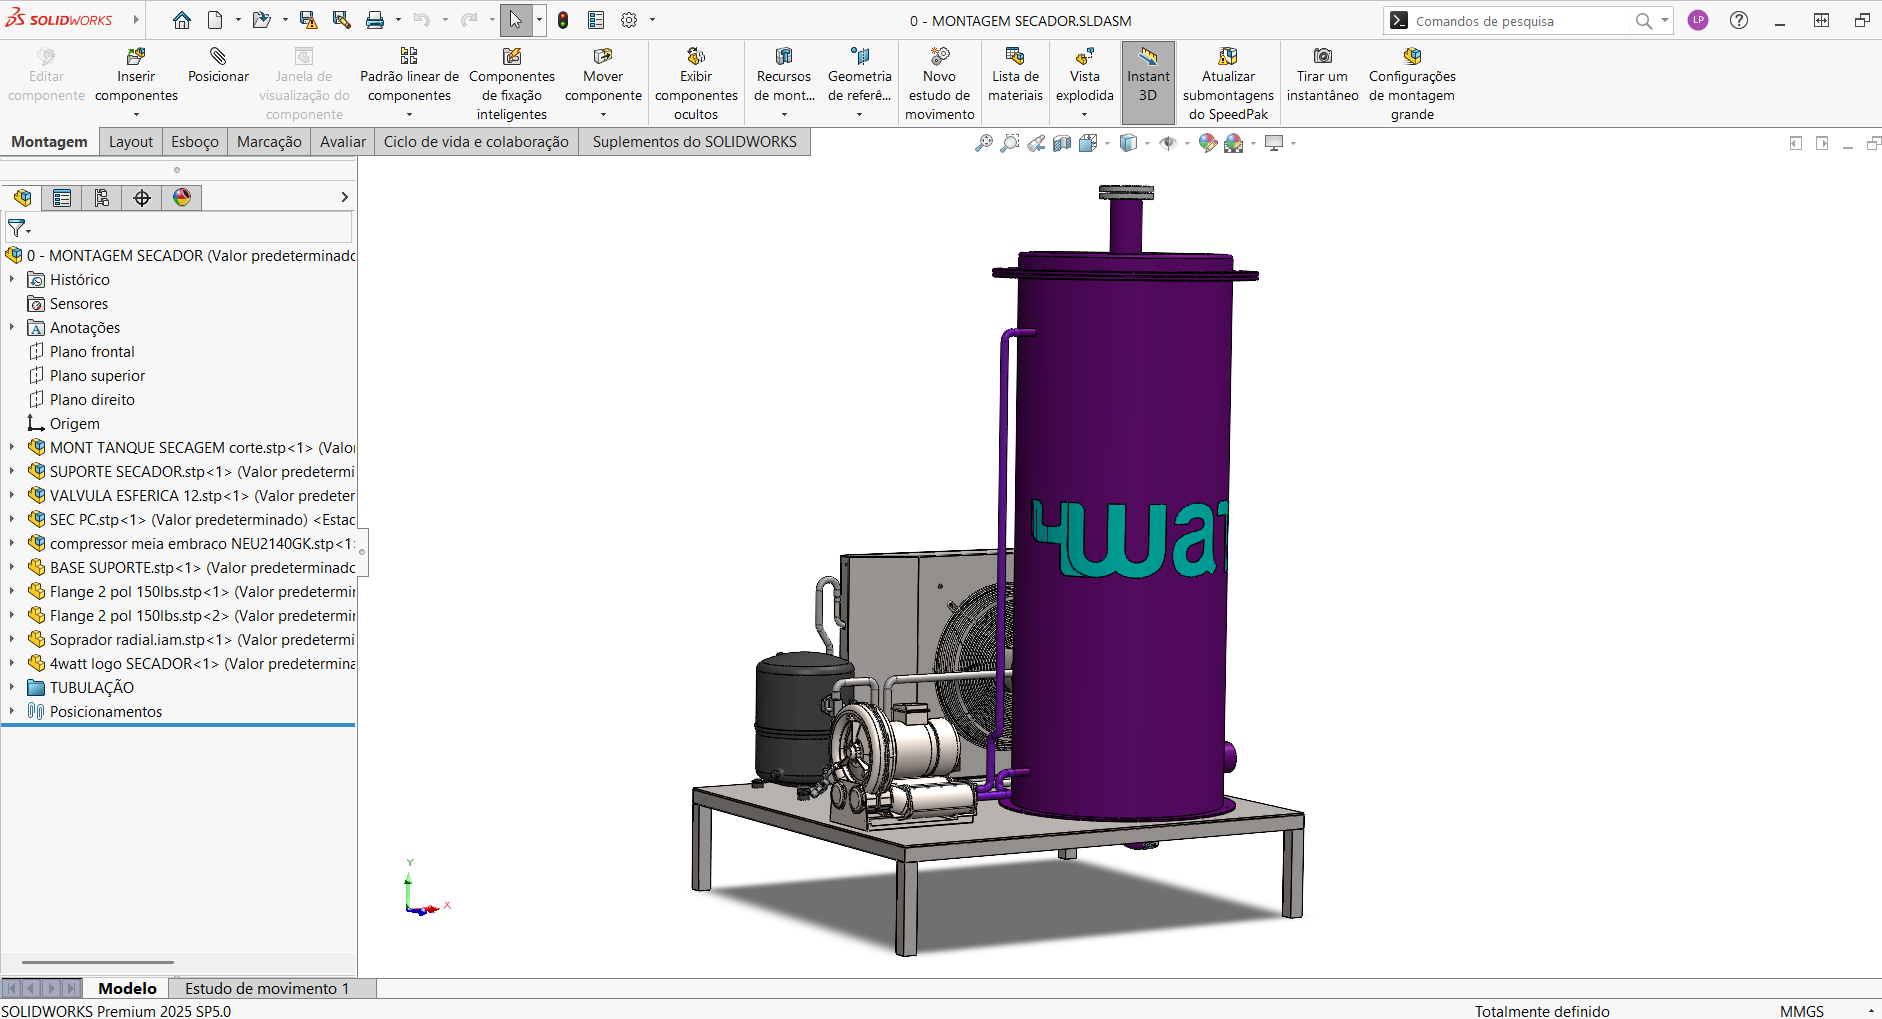
Task: Select Plano superior in the tree
Action: tap(97, 376)
